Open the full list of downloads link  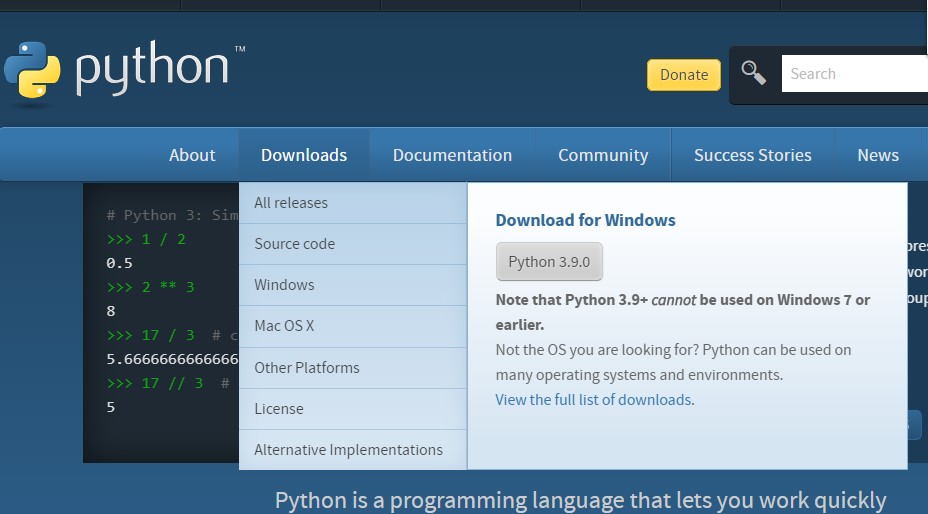[593, 400]
